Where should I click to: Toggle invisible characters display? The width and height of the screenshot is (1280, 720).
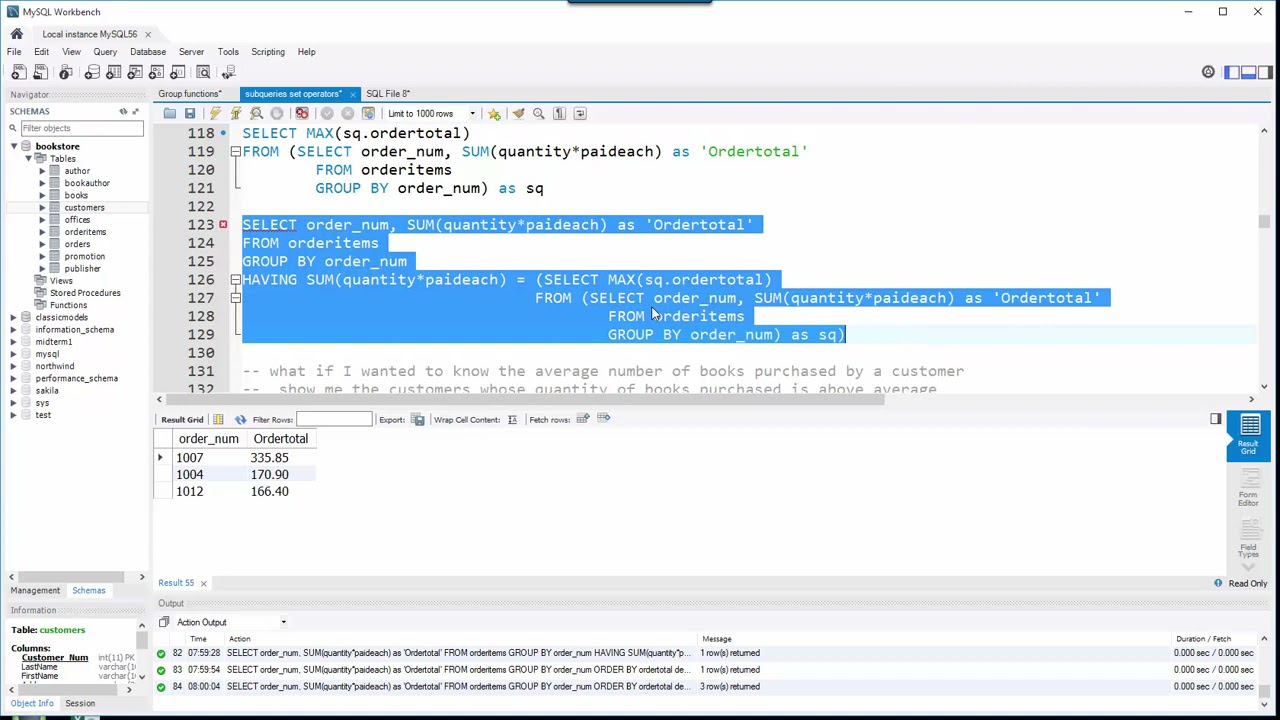(559, 113)
